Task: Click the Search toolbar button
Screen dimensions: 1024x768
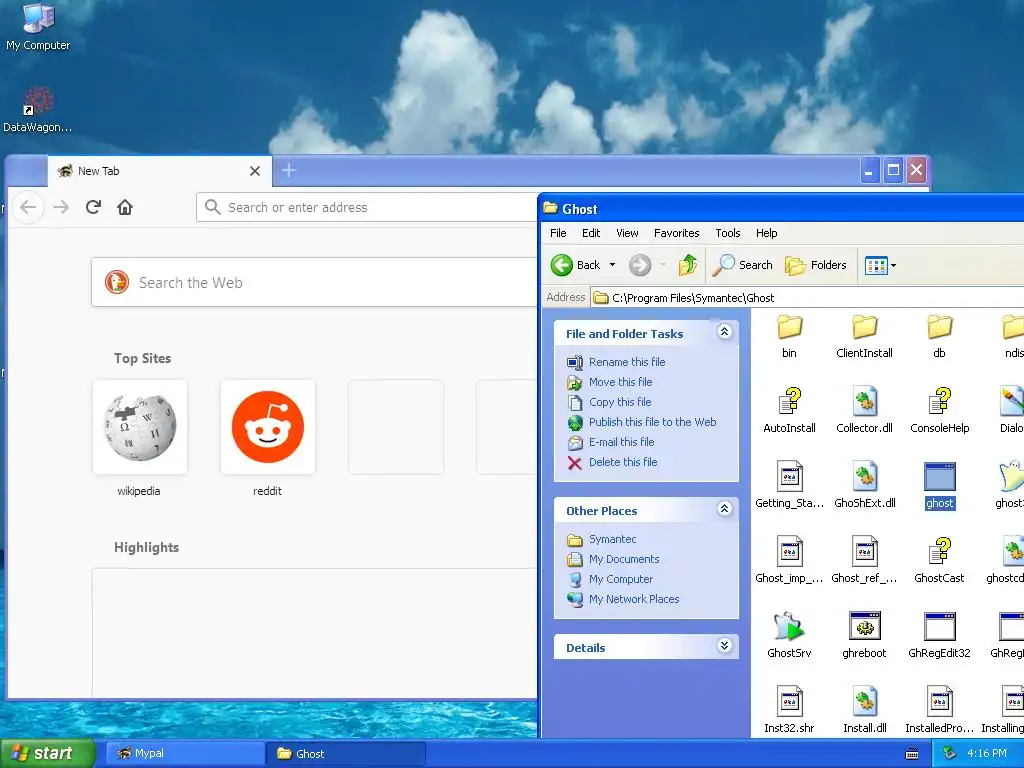Action: pos(743,265)
